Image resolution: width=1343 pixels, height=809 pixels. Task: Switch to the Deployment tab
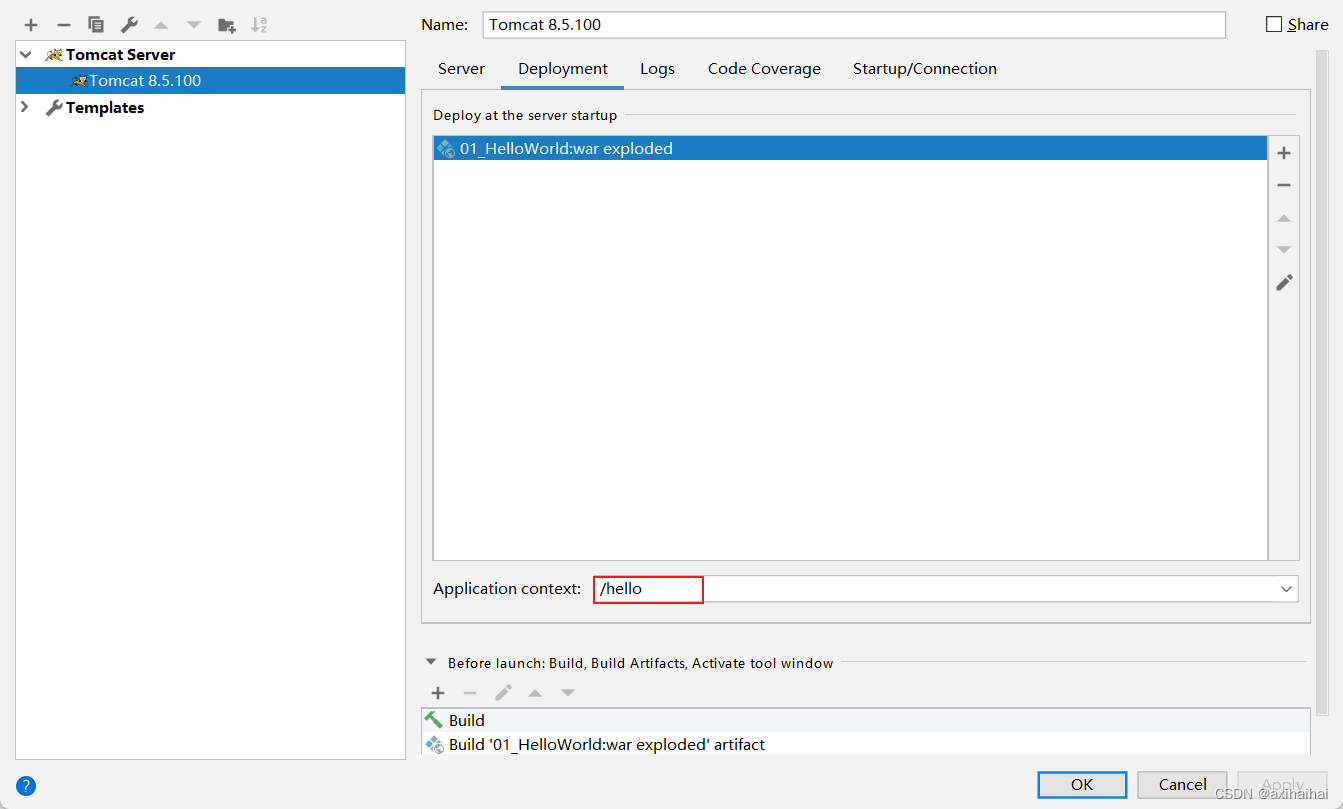pos(563,69)
